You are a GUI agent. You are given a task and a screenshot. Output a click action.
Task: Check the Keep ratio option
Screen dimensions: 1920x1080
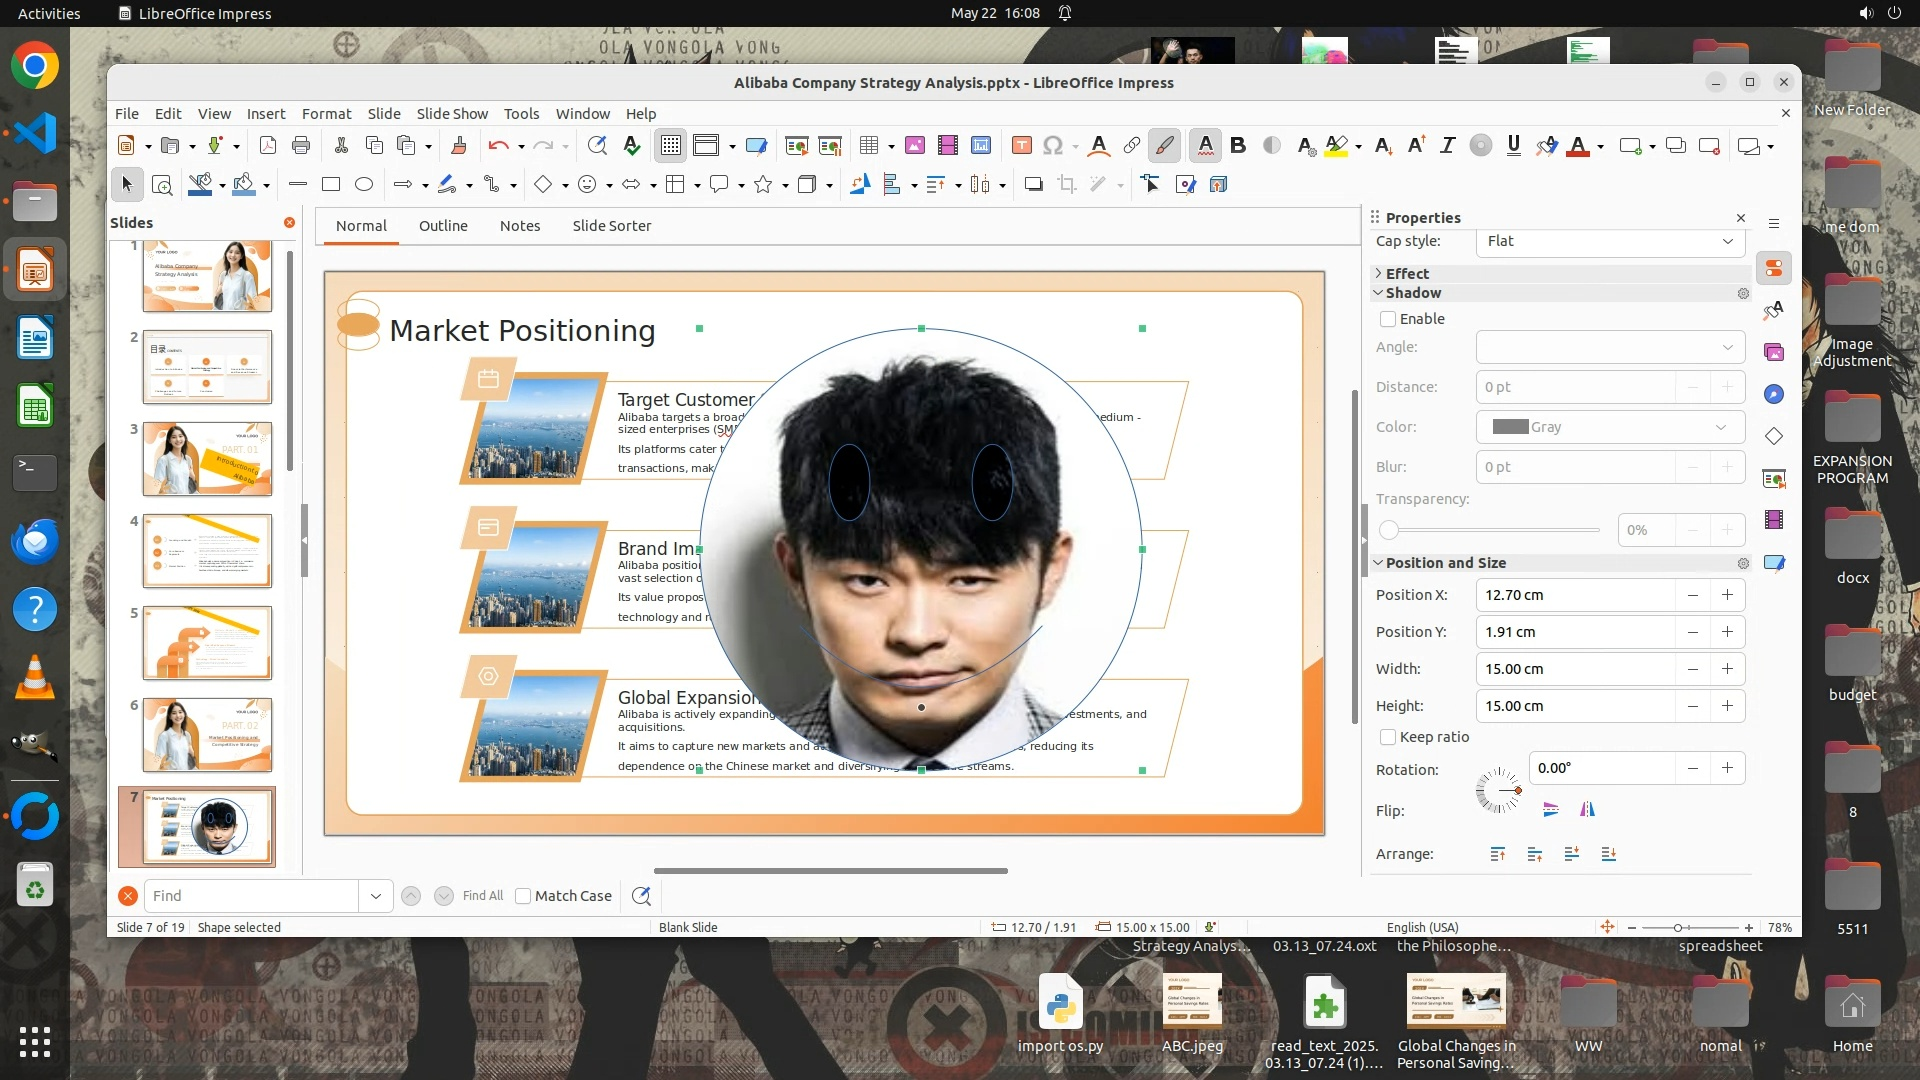(x=1388, y=737)
